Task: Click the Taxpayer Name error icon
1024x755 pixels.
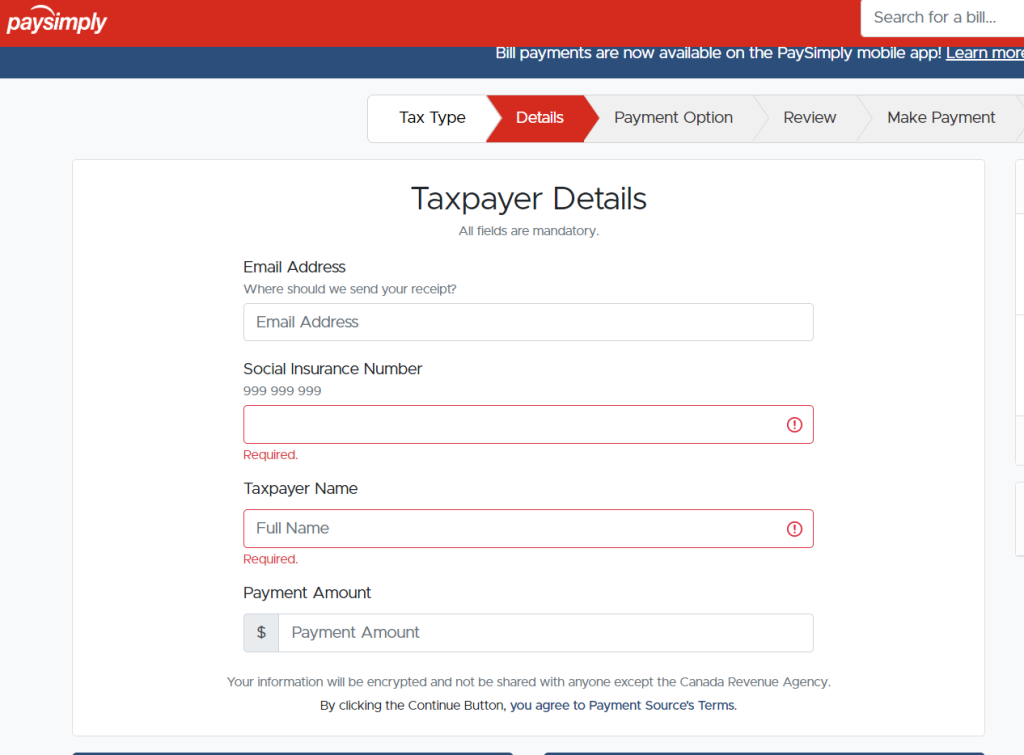Action: (794, 529)
